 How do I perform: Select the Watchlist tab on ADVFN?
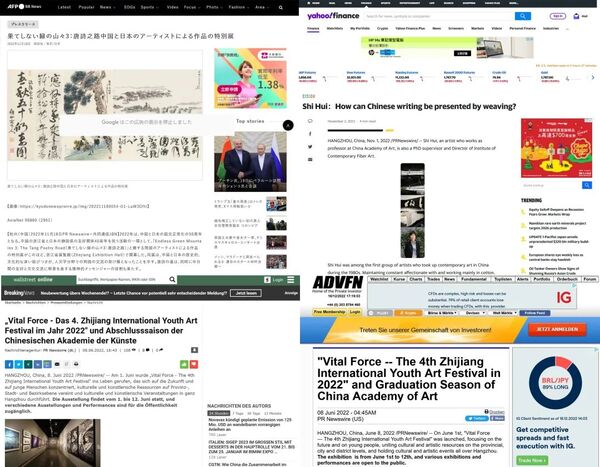381,279
